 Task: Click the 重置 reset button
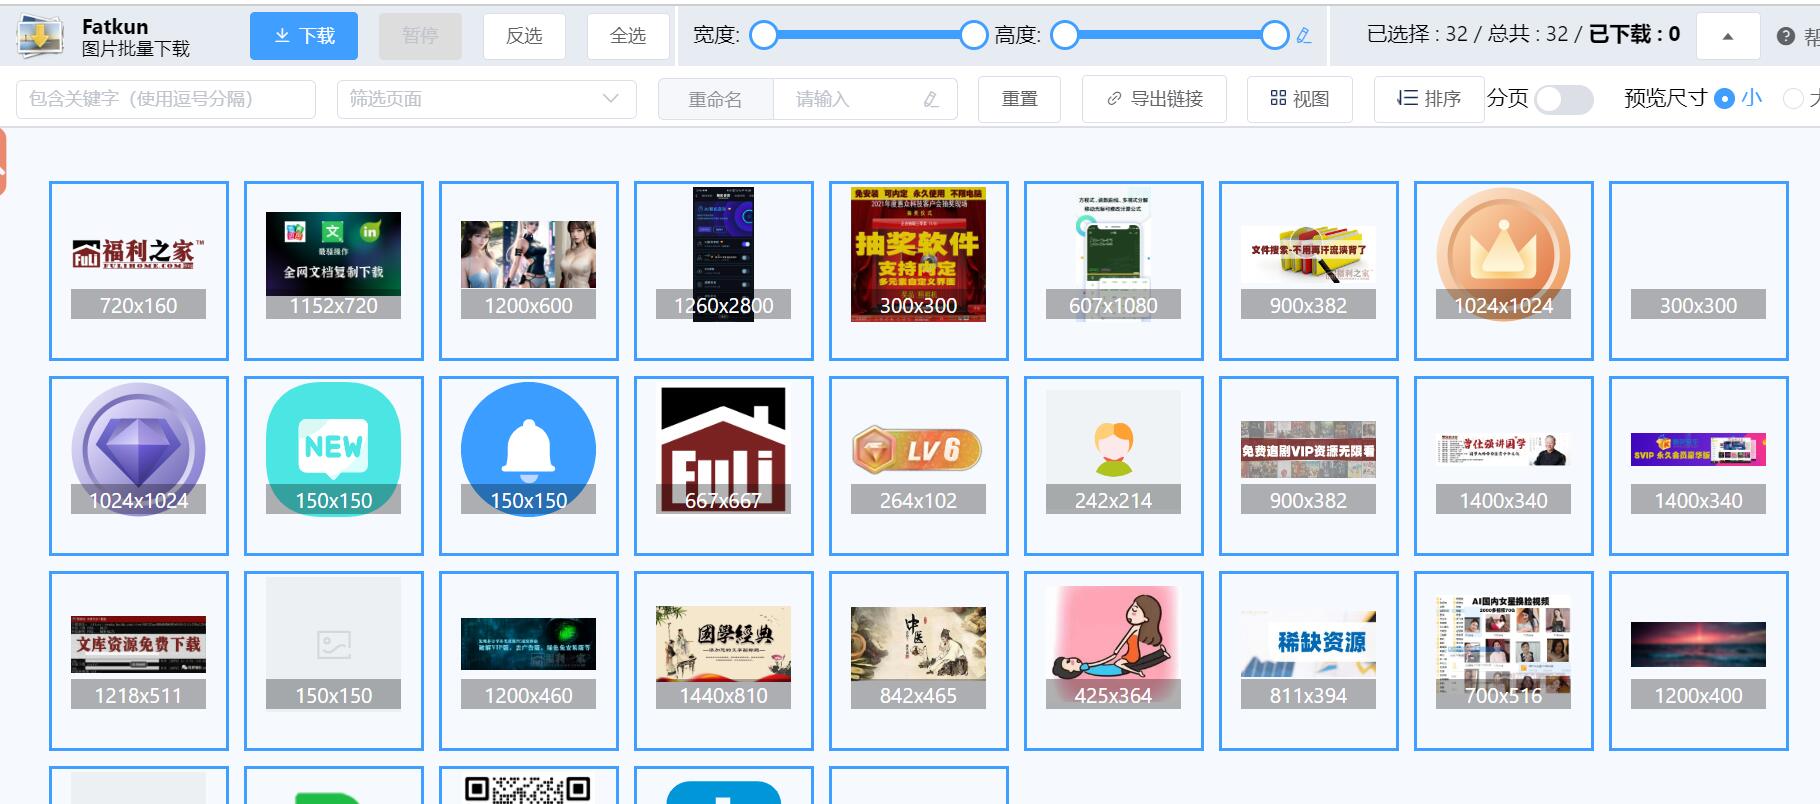(1020, 99)
